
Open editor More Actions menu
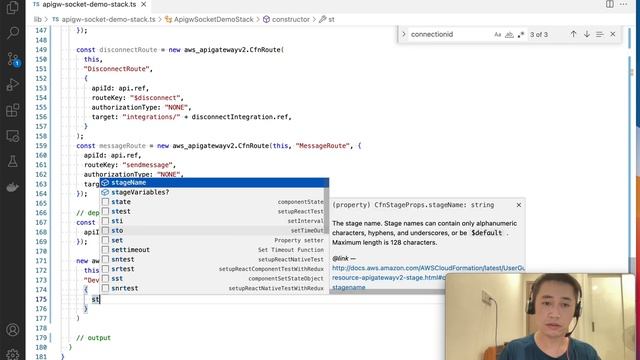[623, 4]
